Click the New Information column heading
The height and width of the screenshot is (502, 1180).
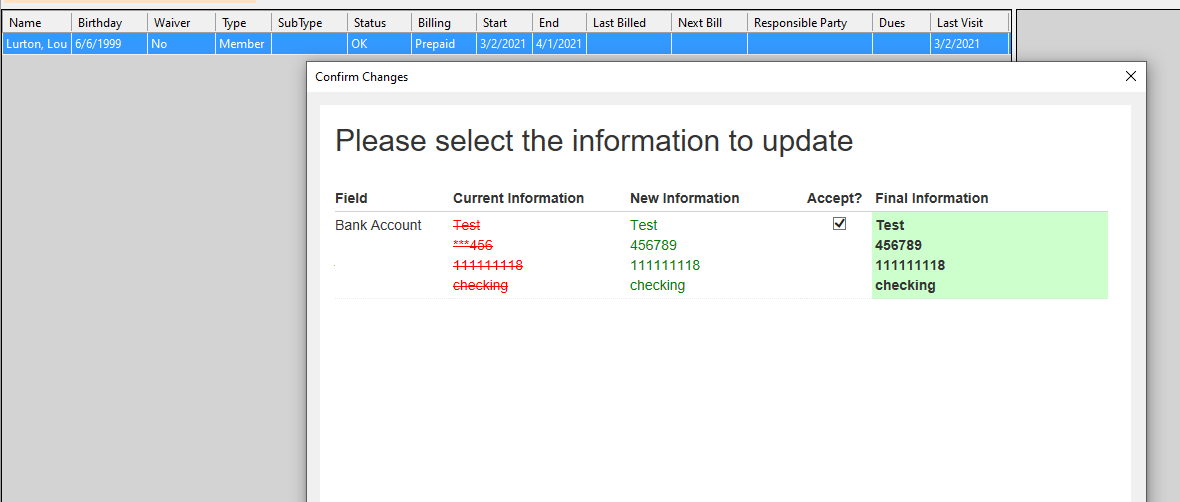coord(685,198)
